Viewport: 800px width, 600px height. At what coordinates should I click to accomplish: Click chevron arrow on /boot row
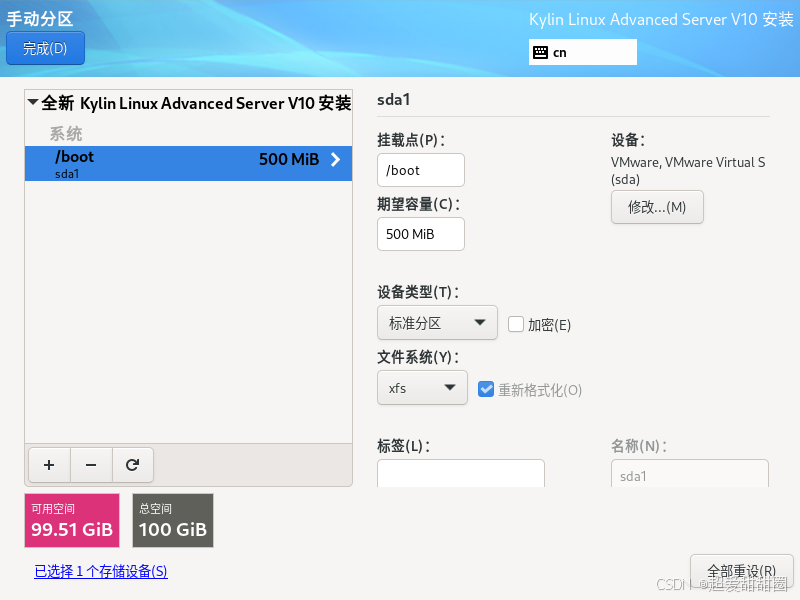(x=335, y=160)
